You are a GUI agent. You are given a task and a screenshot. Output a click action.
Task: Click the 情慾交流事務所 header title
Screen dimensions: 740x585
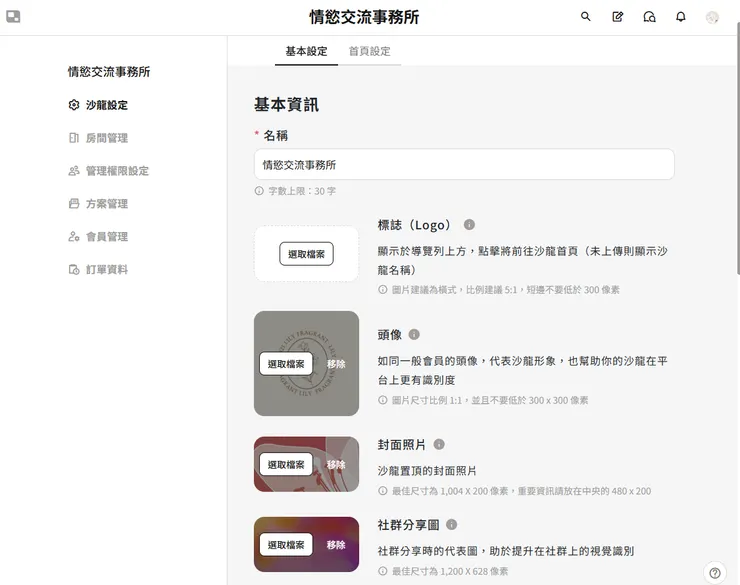coord(364,17)
